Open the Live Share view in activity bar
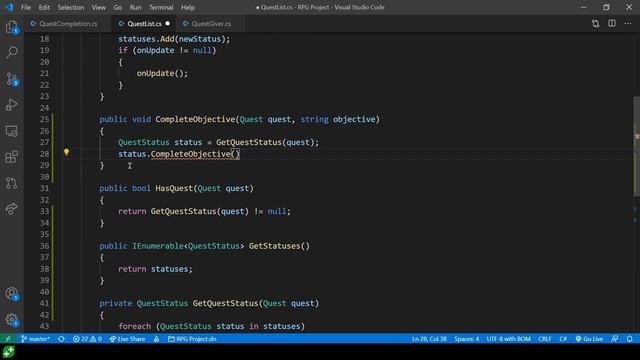 click(11, 209)
